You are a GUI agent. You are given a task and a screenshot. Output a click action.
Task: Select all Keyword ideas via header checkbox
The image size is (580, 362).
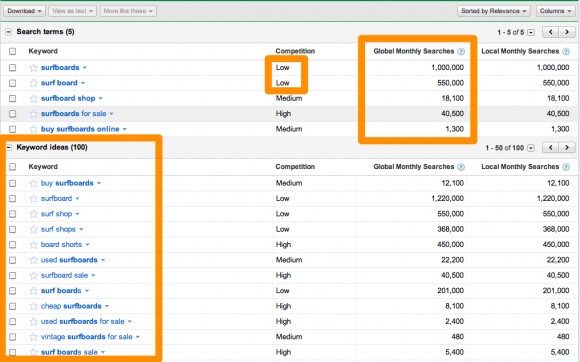coord(13,167)
